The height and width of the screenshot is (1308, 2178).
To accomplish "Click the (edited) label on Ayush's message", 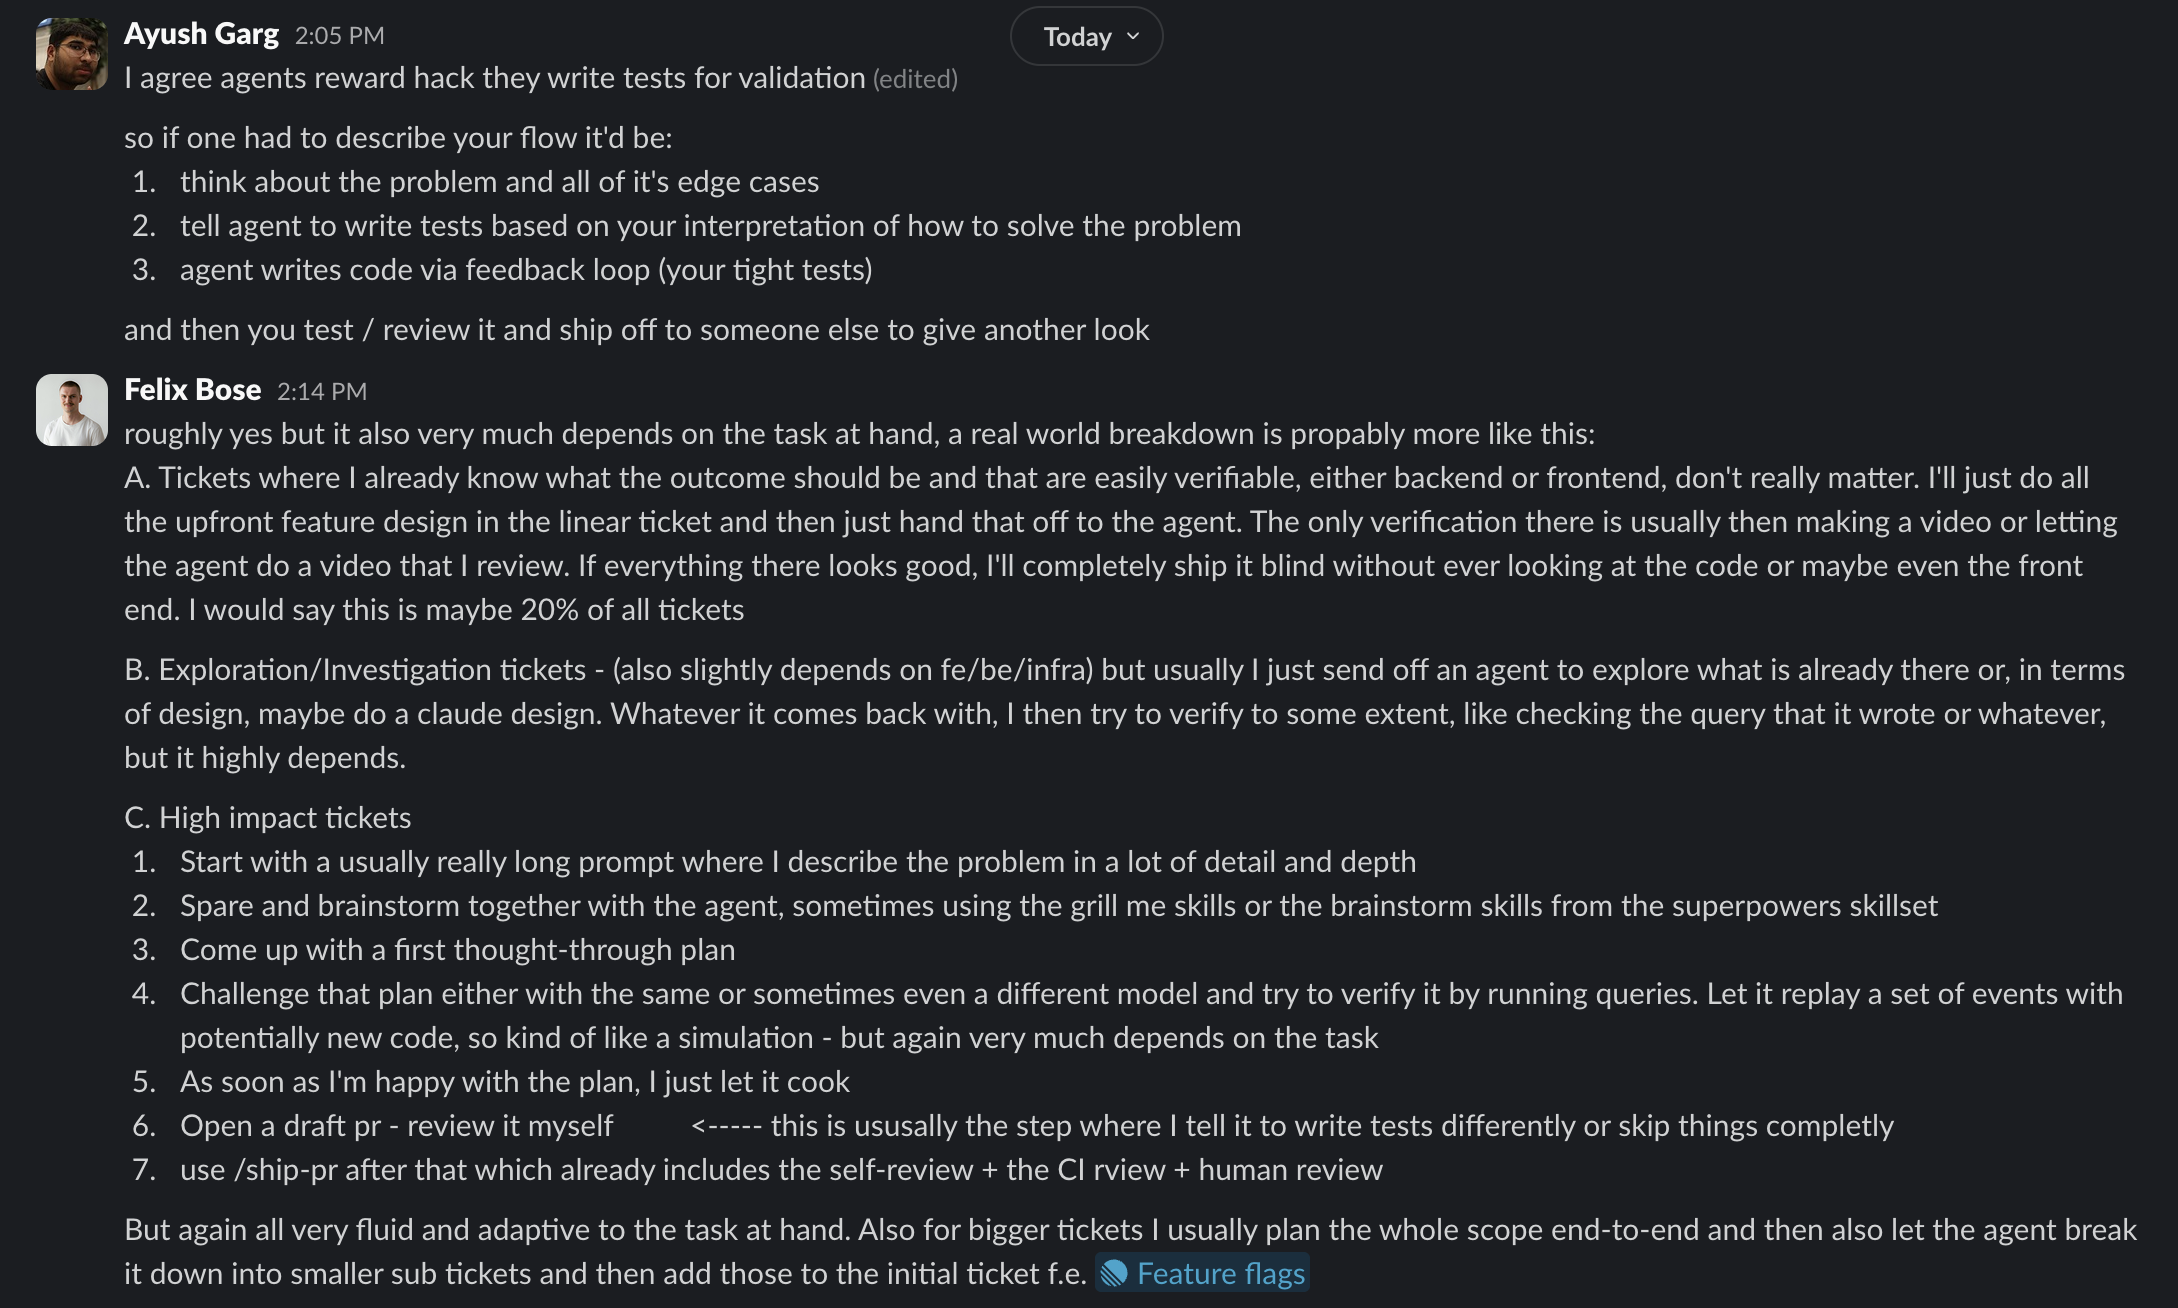I will coord(915,79).
